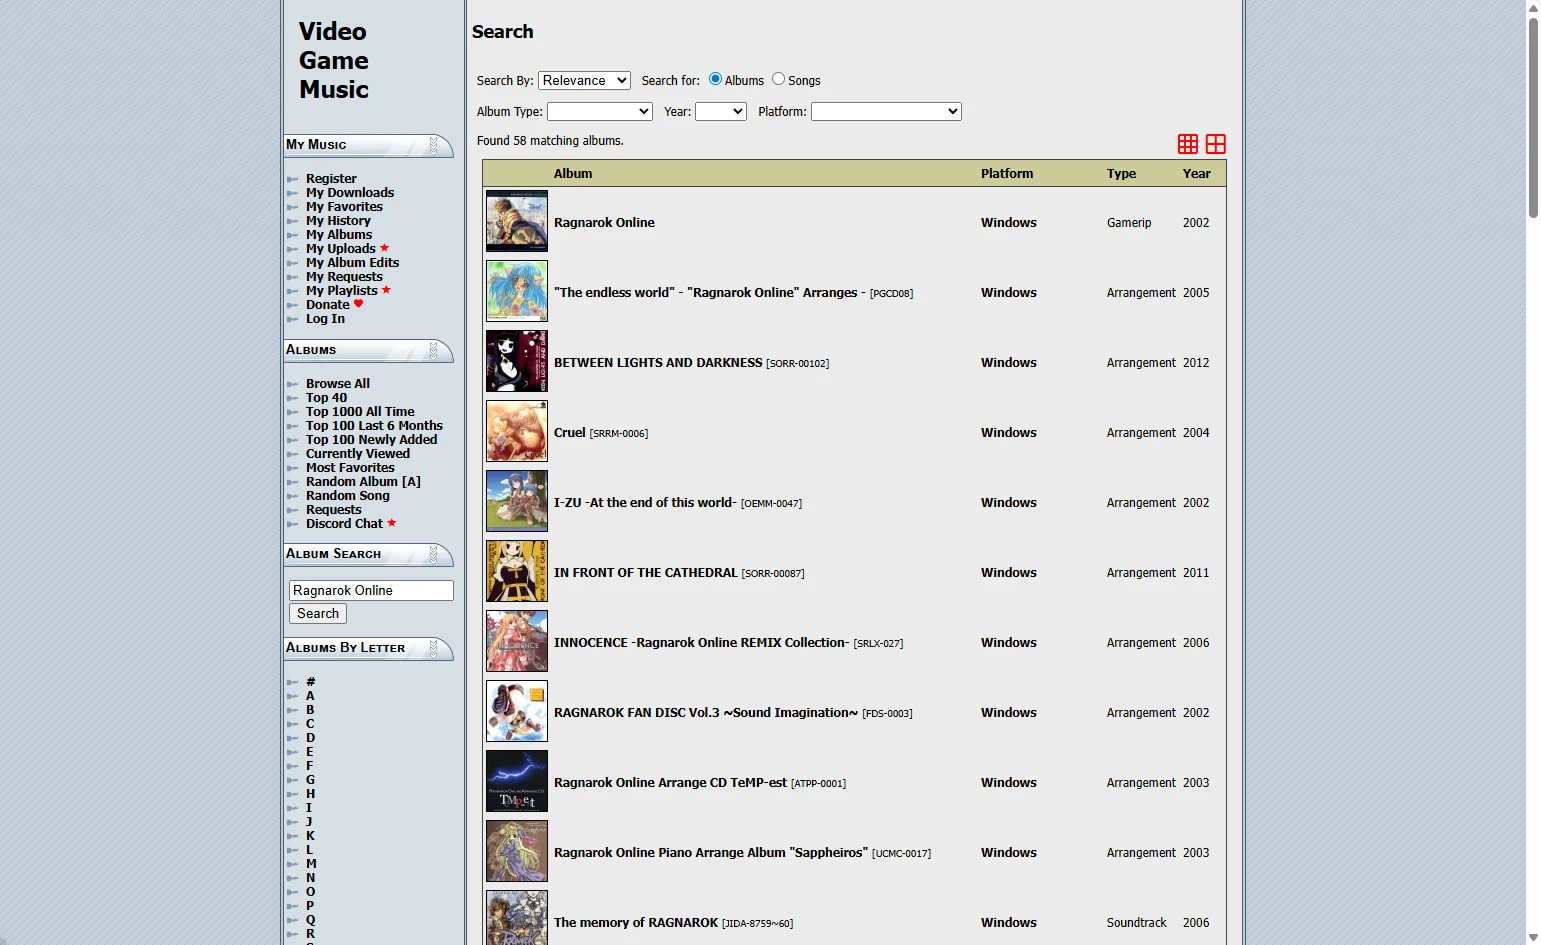The width and height of the screenshot is (1541, 945).
Task: Open the Album Type dropdown
Action: [x=599, y=111]
